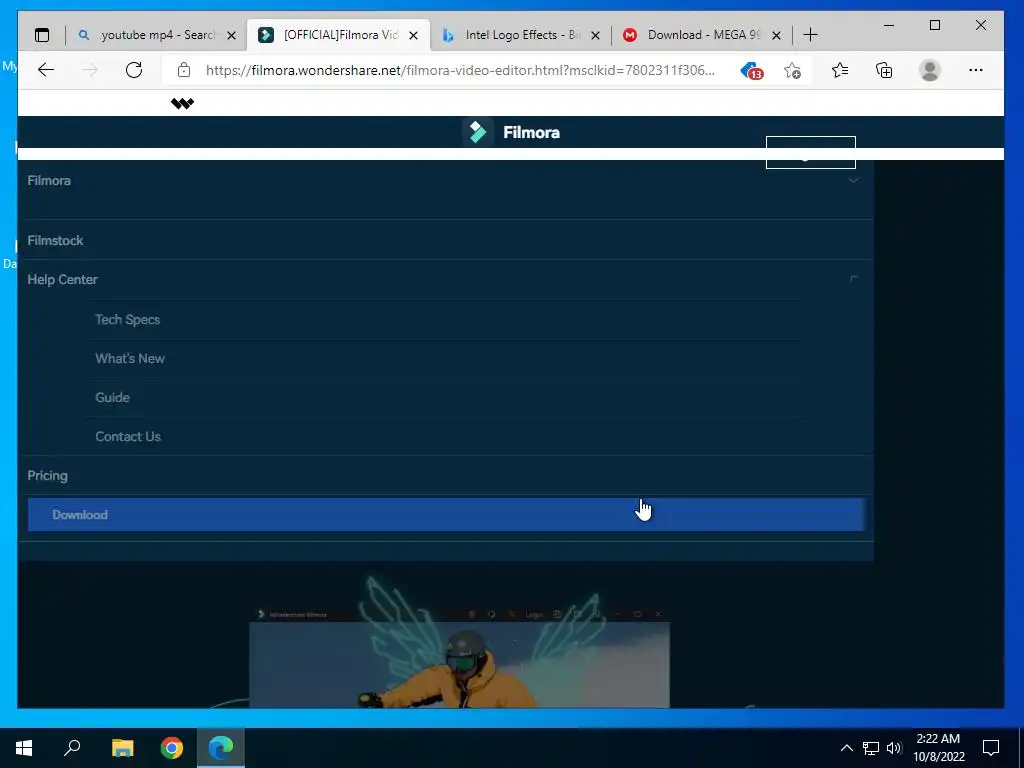1024x768 pixels.
Task: Click the address bar URL field
Action: tap(460, 70)
